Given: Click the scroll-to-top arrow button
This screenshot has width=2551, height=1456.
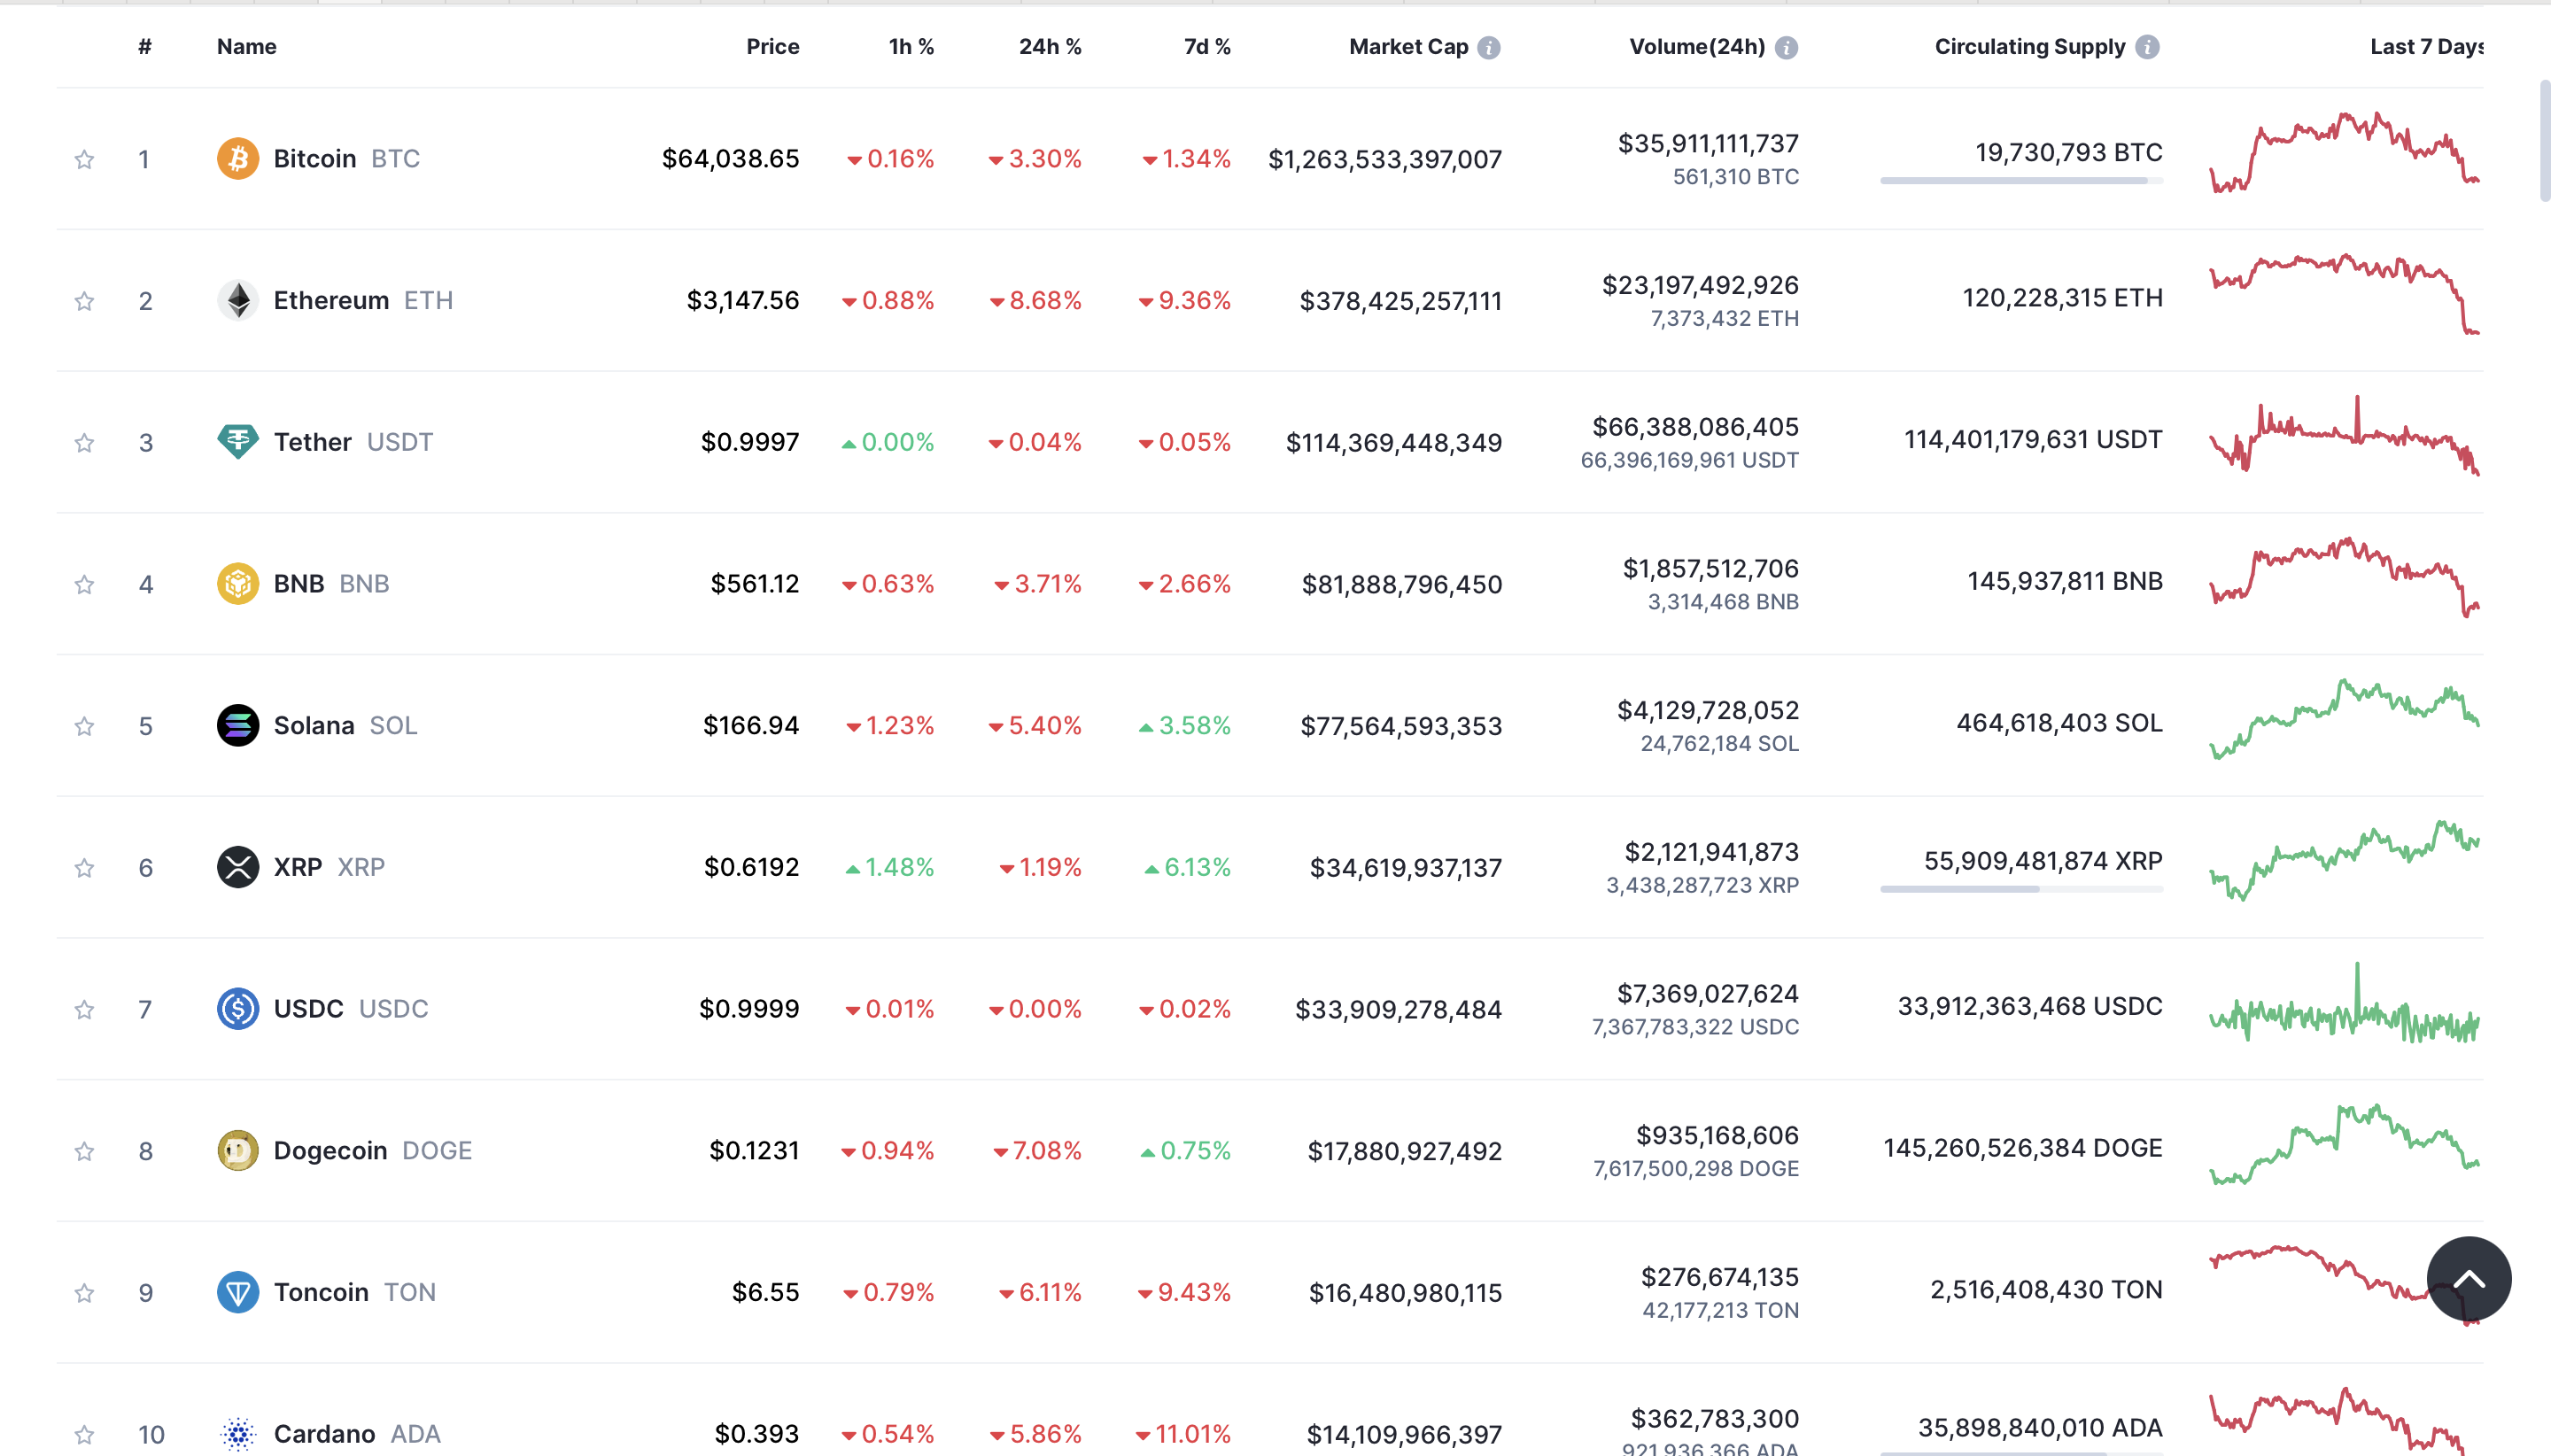Looking at the screenshot, I should (x=2468, y=1278).
